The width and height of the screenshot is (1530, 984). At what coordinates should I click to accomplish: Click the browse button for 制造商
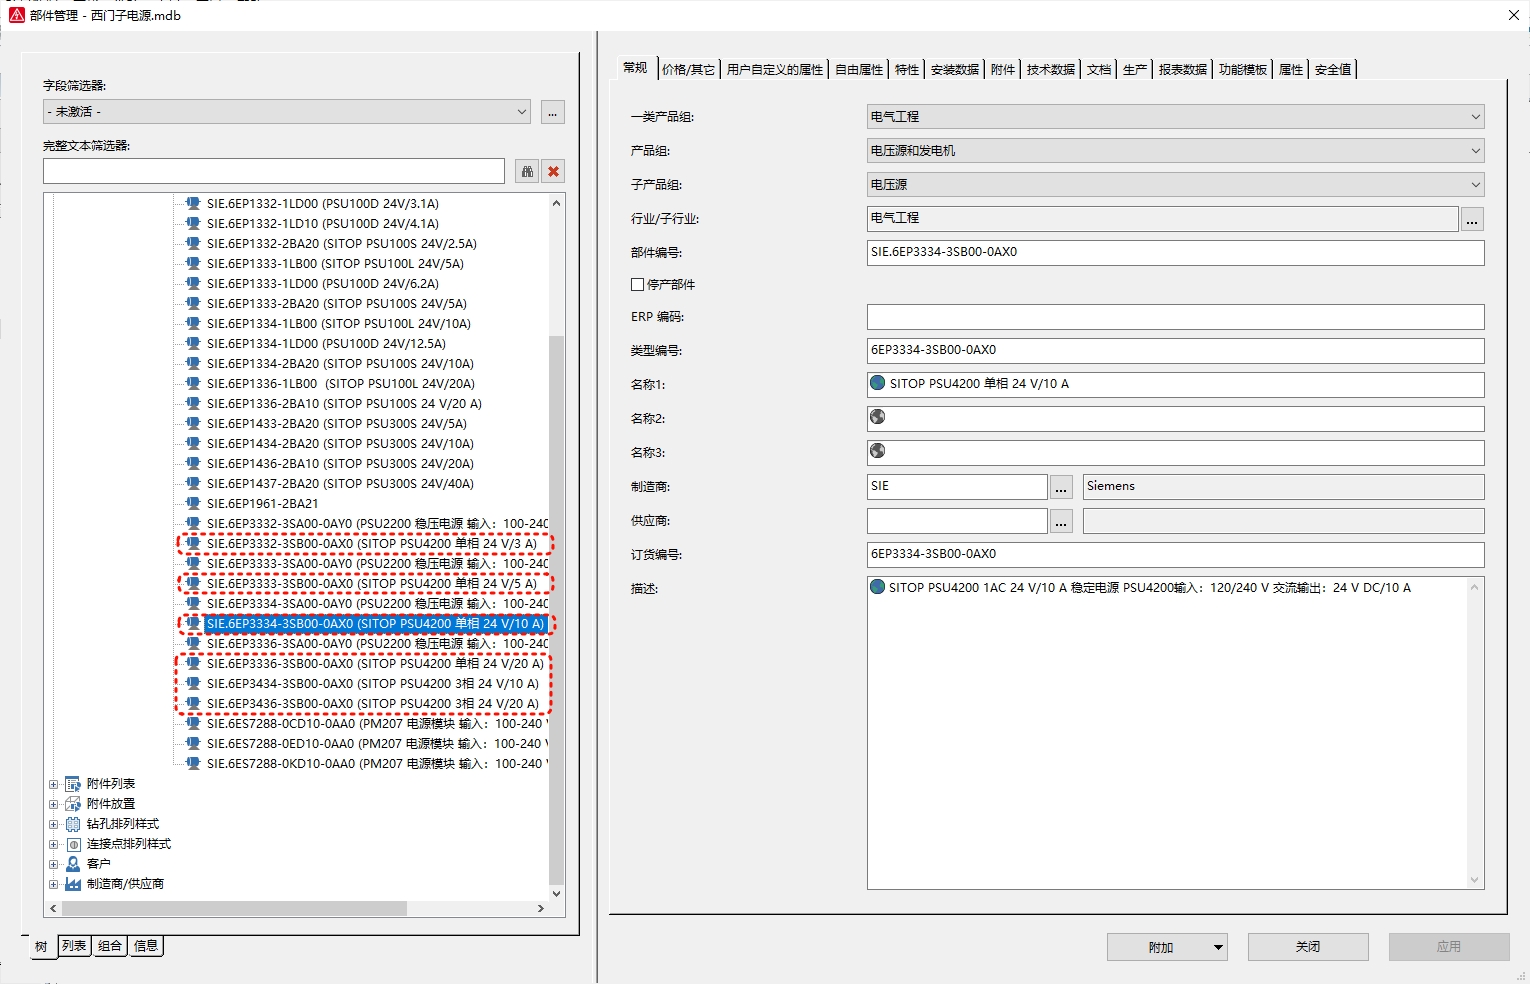click(x=1061, y=487)
